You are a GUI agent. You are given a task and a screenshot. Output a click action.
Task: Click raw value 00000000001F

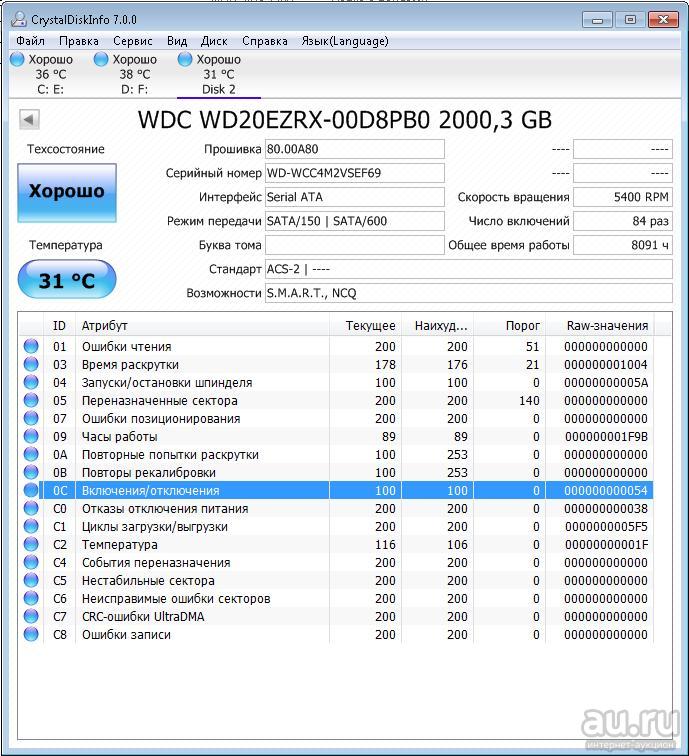[606, 544]
